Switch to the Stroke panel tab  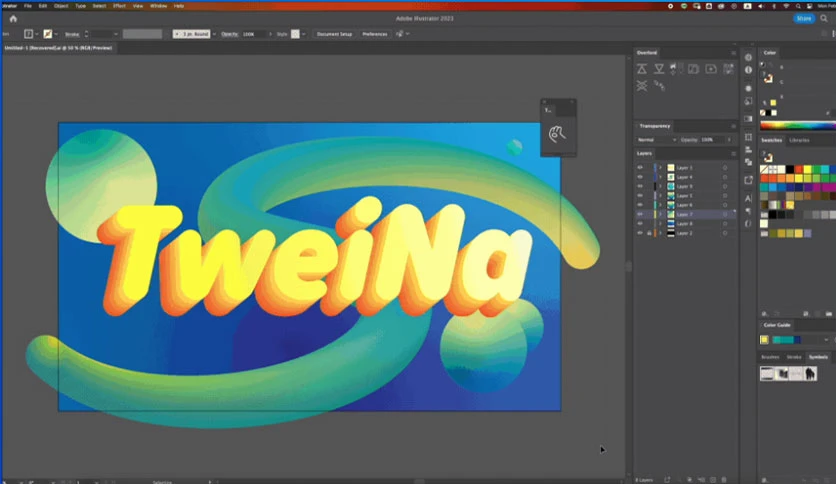coord(794,357)
